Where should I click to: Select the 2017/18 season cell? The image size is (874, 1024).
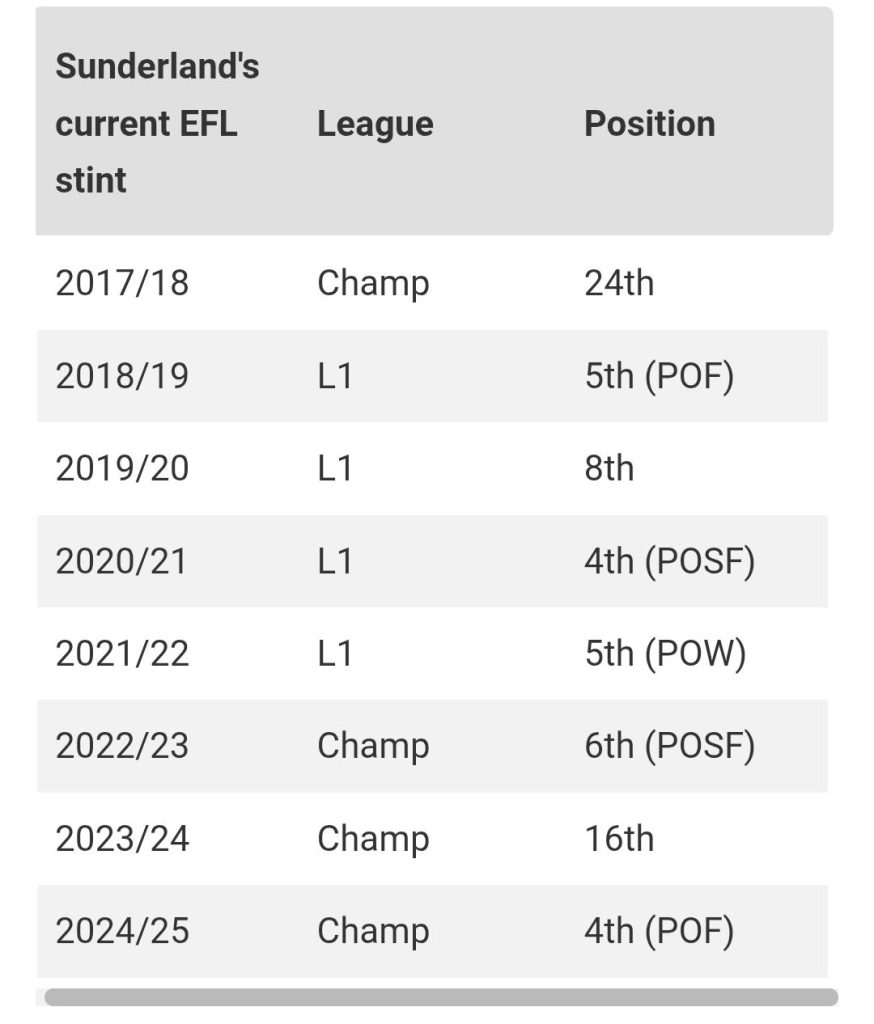pyautogui.click(x=122, y=283)
